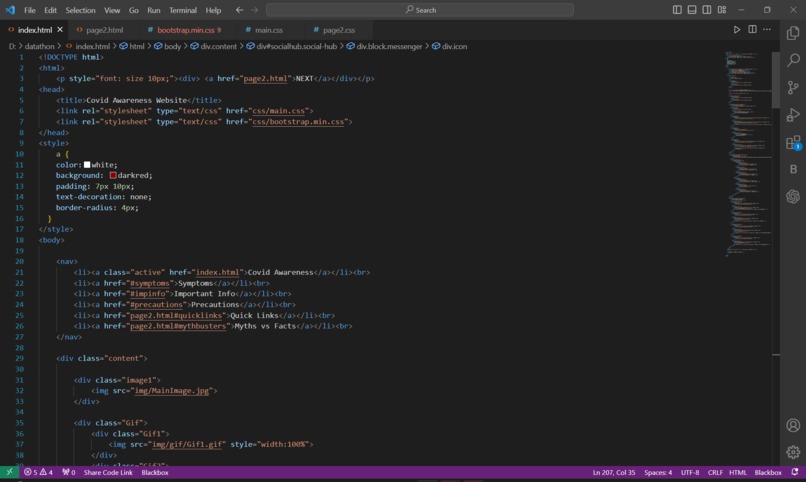Open the Run and Debug view
This screenshot has width=806, height=482.
[793, 115]
